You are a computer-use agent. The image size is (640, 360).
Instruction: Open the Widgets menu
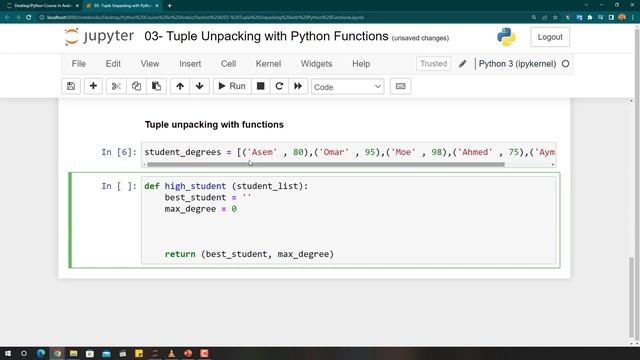[x=316, y=64]
